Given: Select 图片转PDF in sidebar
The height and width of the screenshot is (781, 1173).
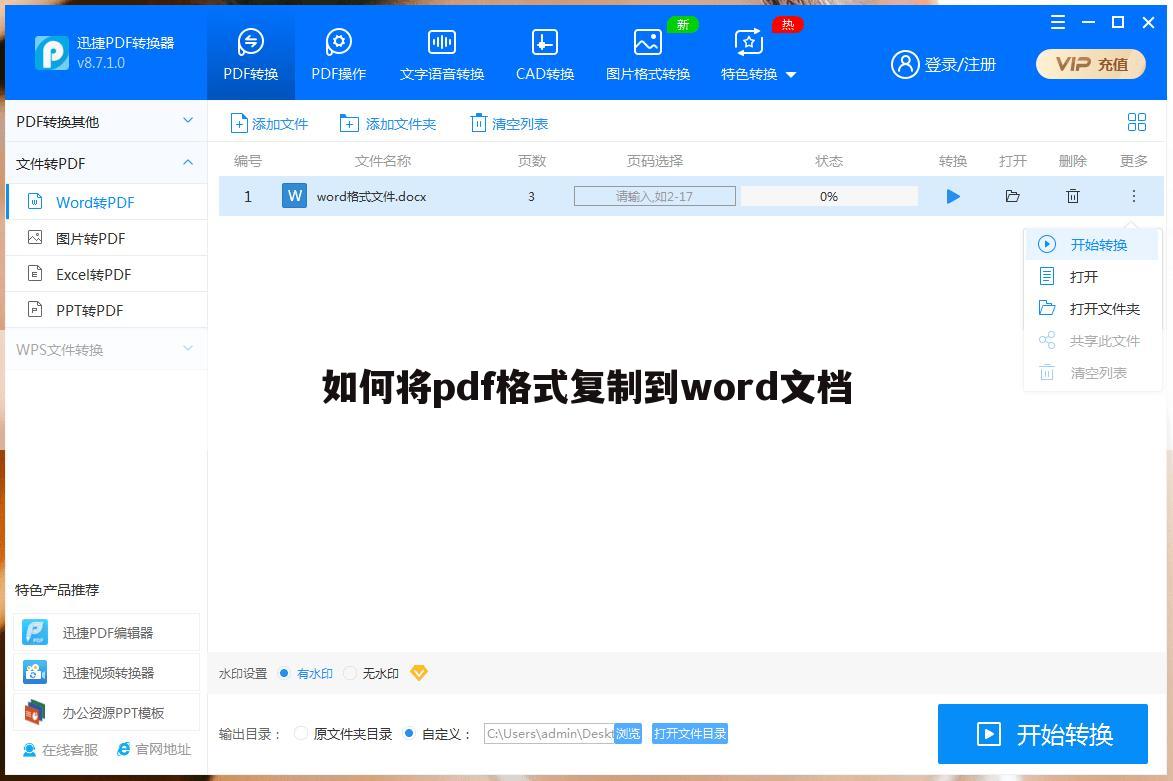Looking at the screenshot, I should click(106, 238).
